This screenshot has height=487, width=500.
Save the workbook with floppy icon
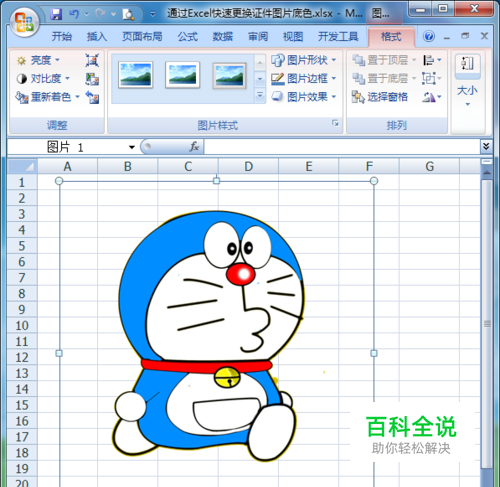pyautogui.click(x=56, y=14)
